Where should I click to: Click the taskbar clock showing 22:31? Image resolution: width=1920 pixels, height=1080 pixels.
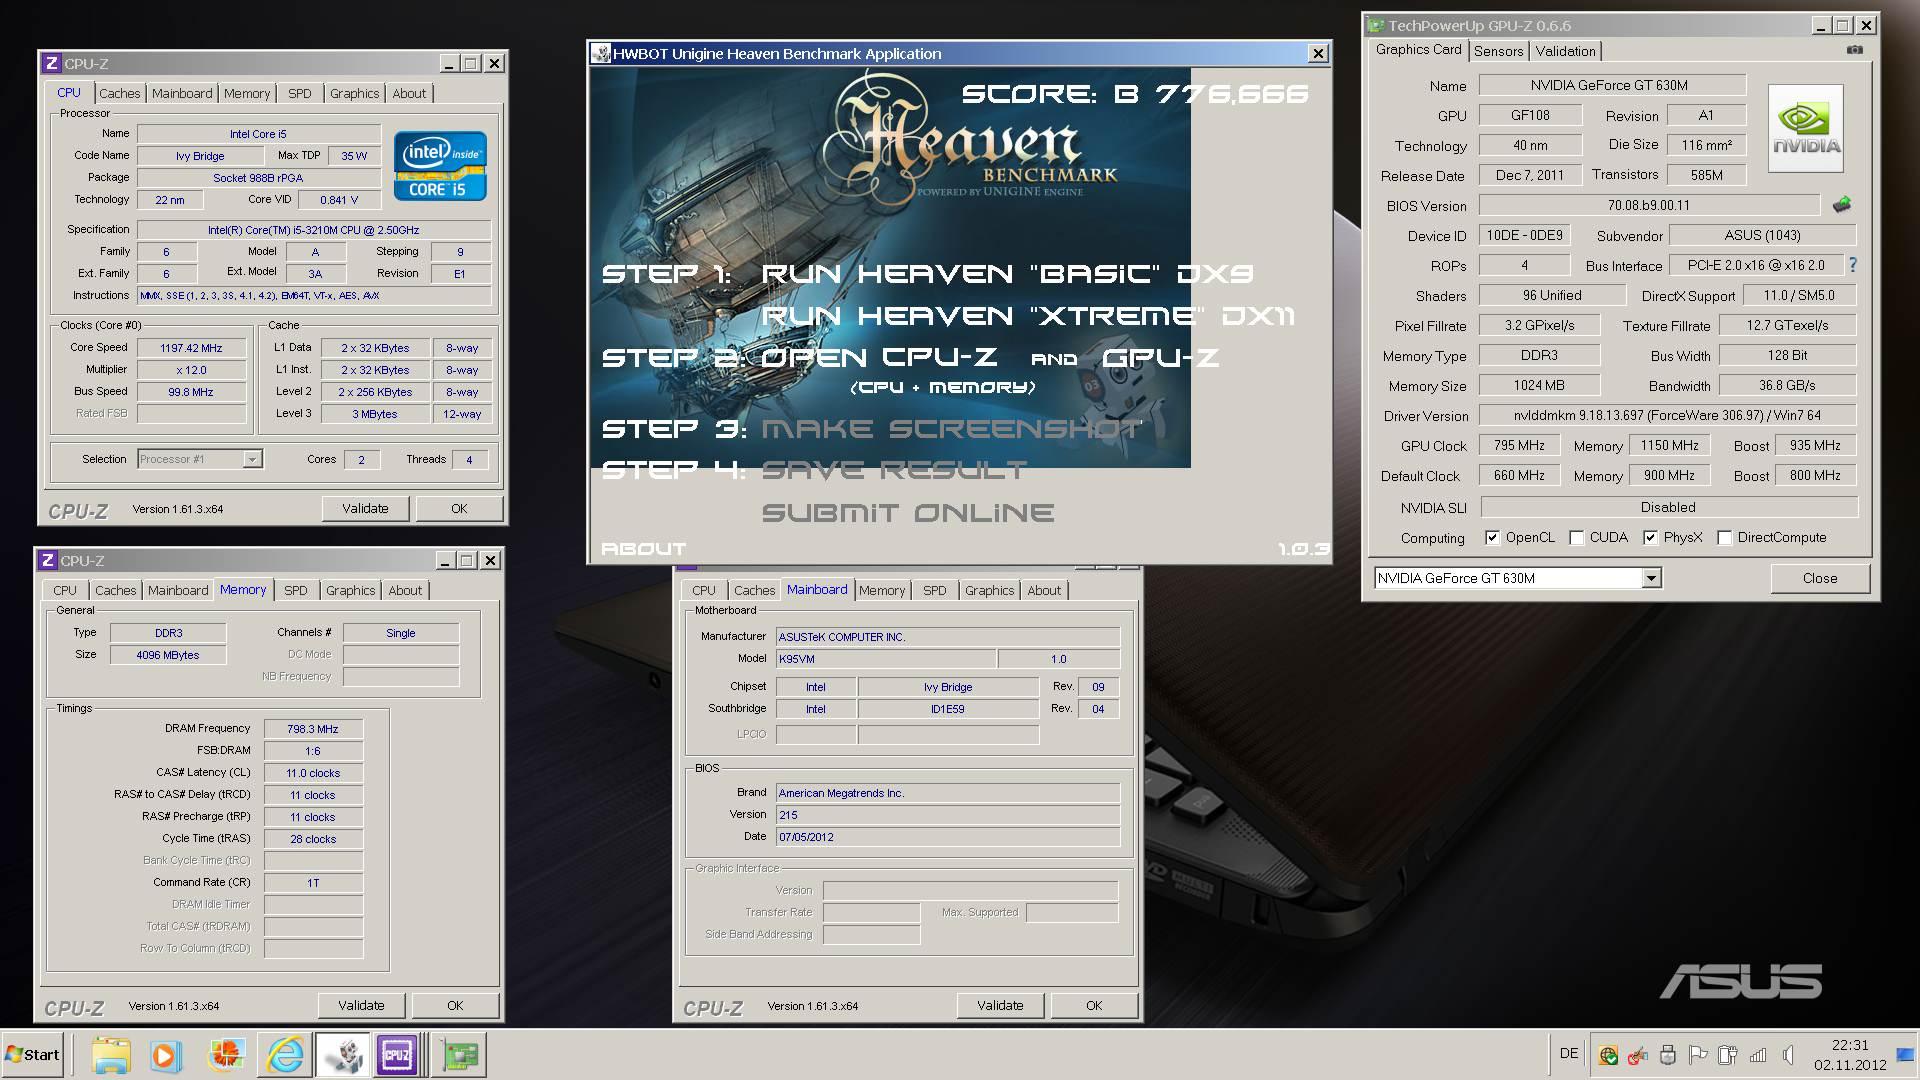pos(1850,1055)
